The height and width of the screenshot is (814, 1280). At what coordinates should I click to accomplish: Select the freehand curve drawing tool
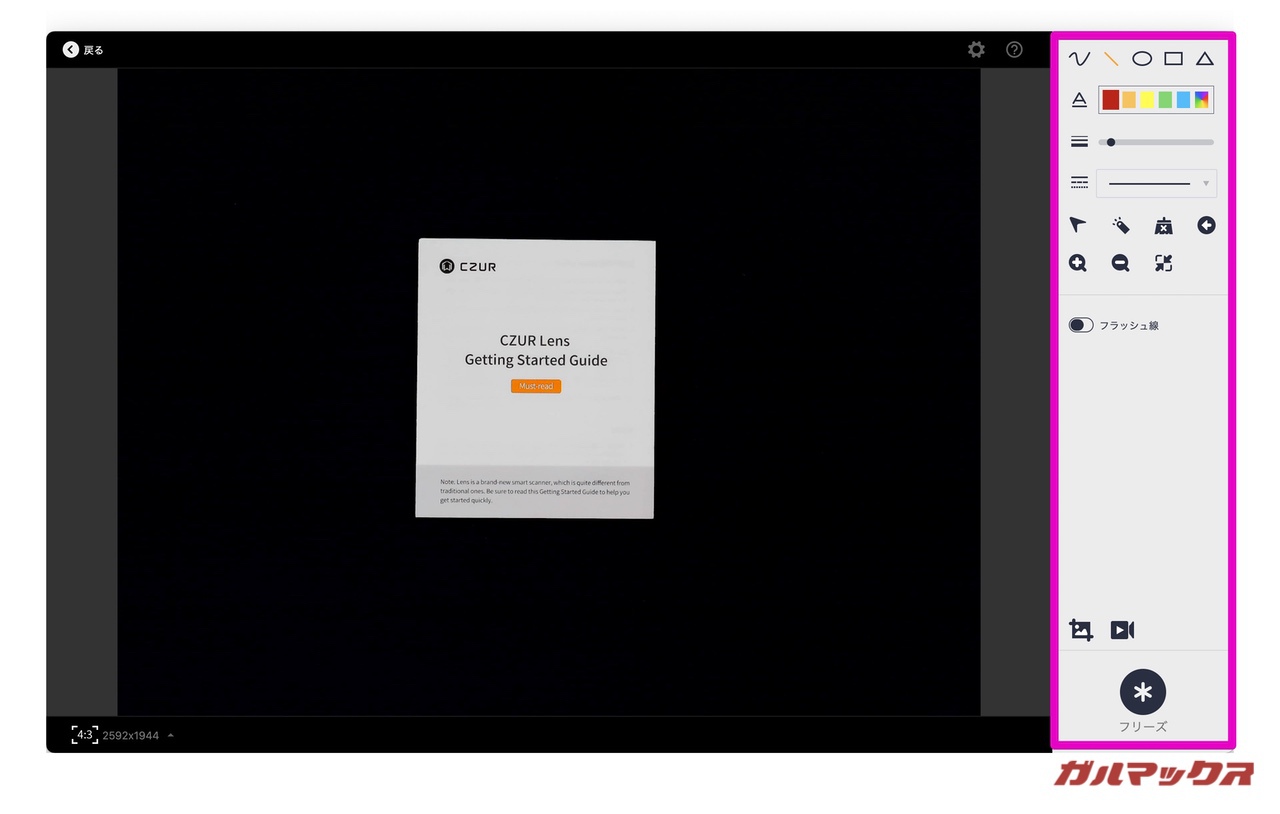[x=1079, y=59]
